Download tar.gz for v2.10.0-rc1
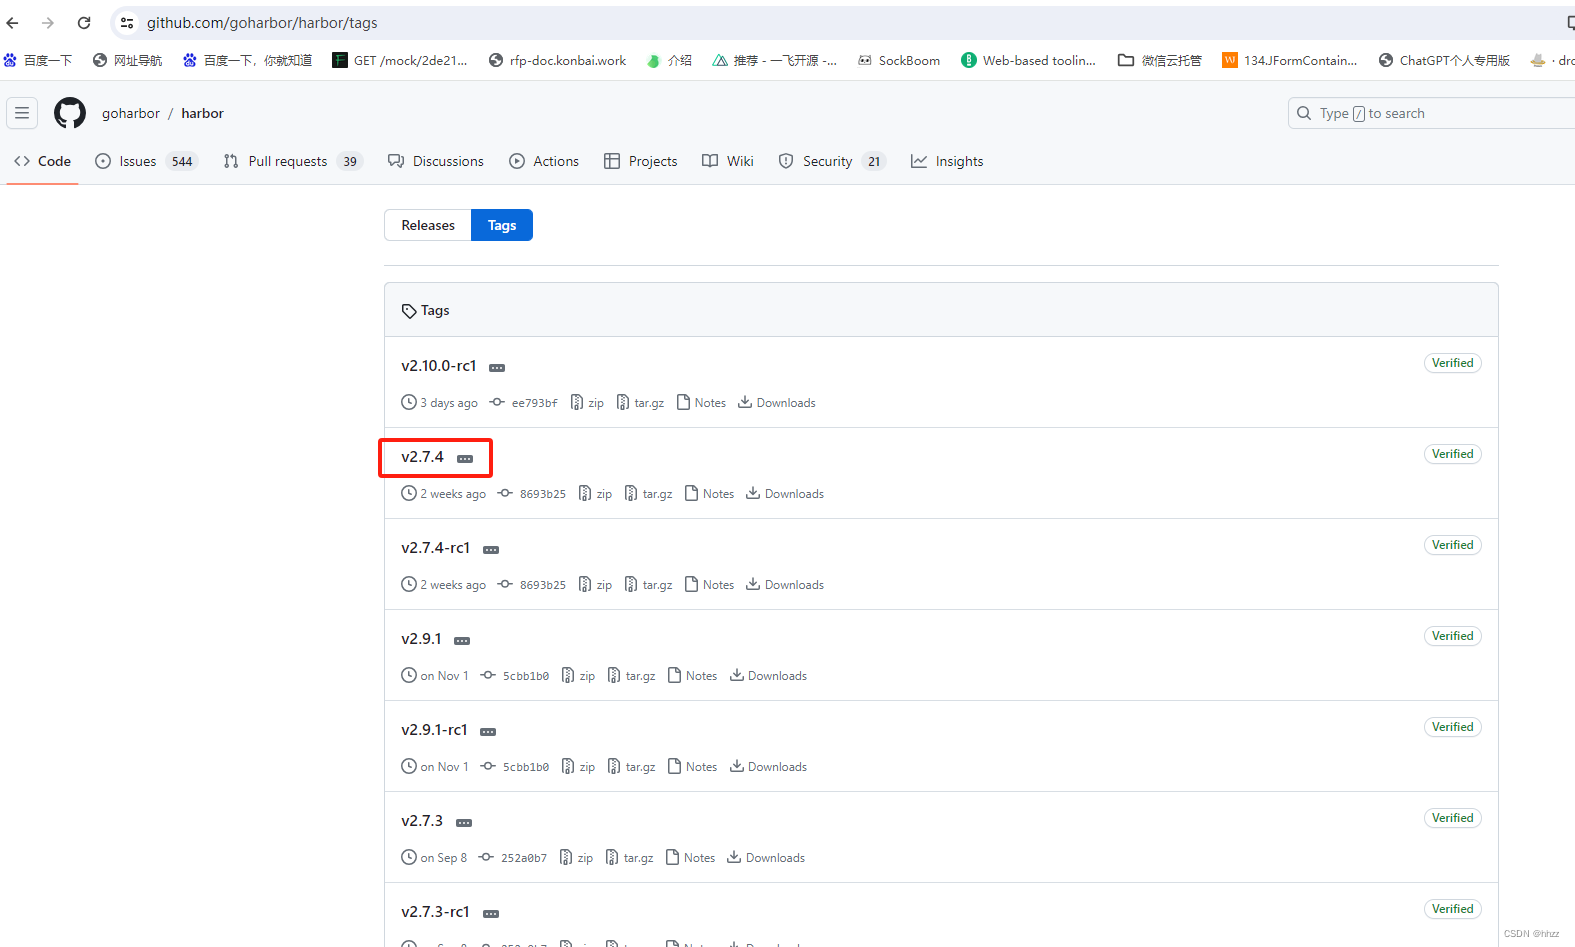1575x947 pixels. [x=640, y=403]
